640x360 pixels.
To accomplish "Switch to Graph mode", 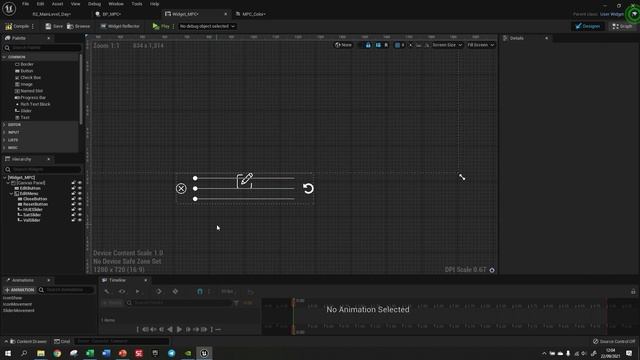I will pyautogui.click(x=622, y=26).
